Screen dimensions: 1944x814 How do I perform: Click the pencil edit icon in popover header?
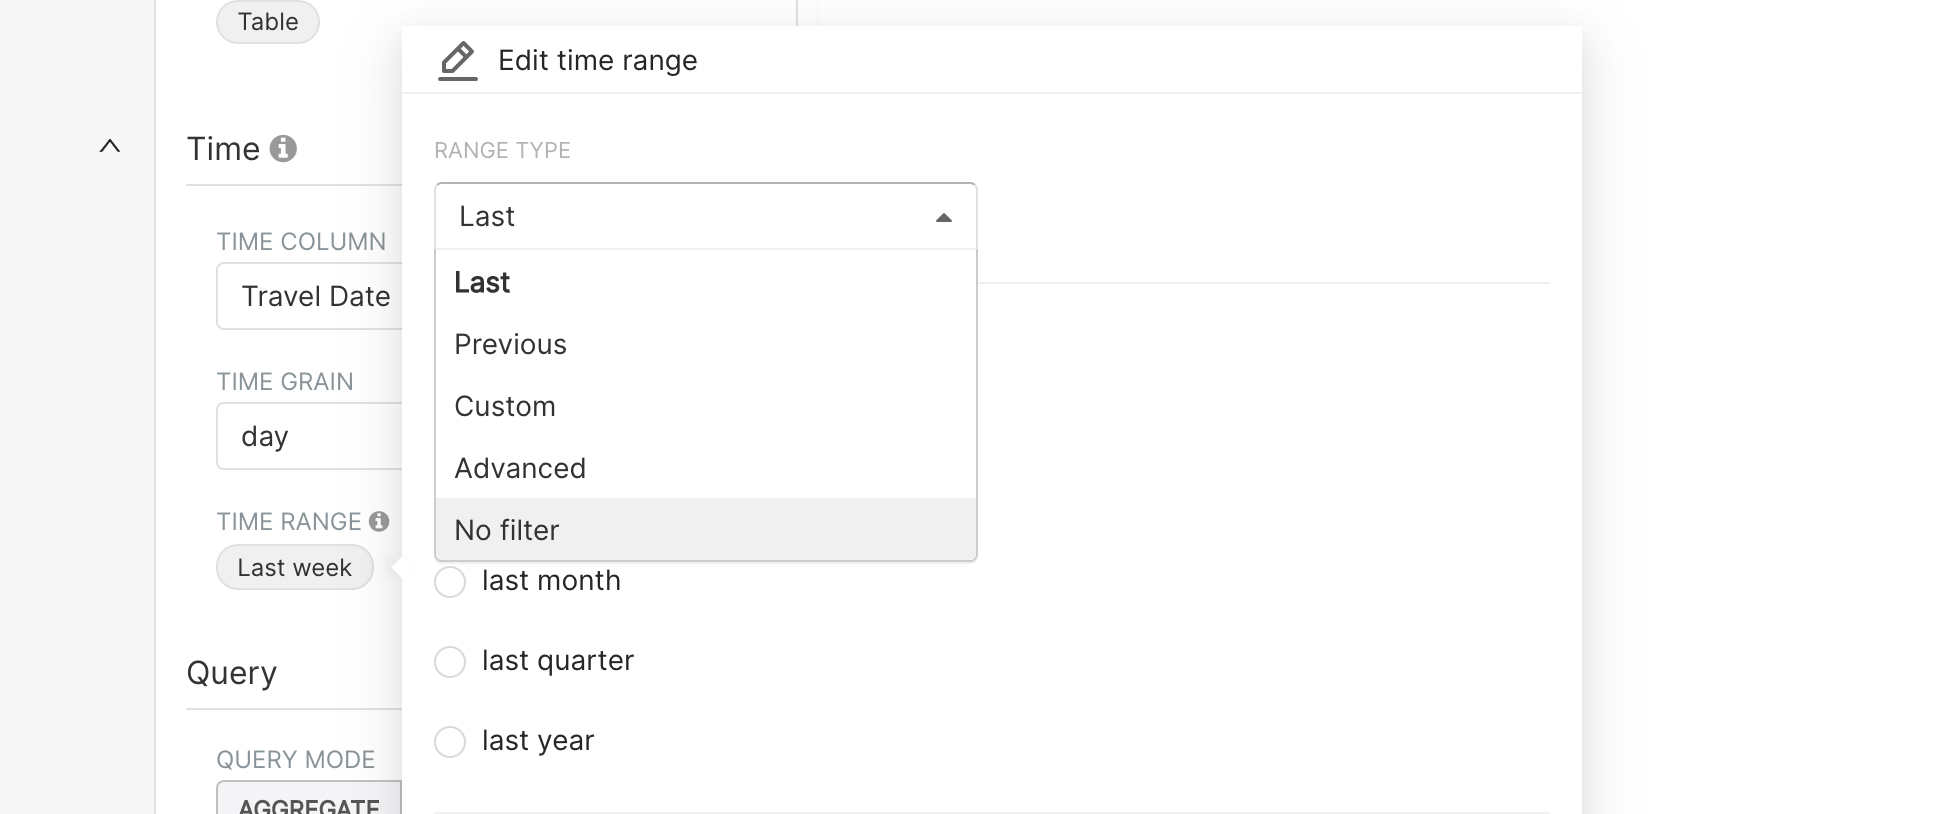(458, 60)
